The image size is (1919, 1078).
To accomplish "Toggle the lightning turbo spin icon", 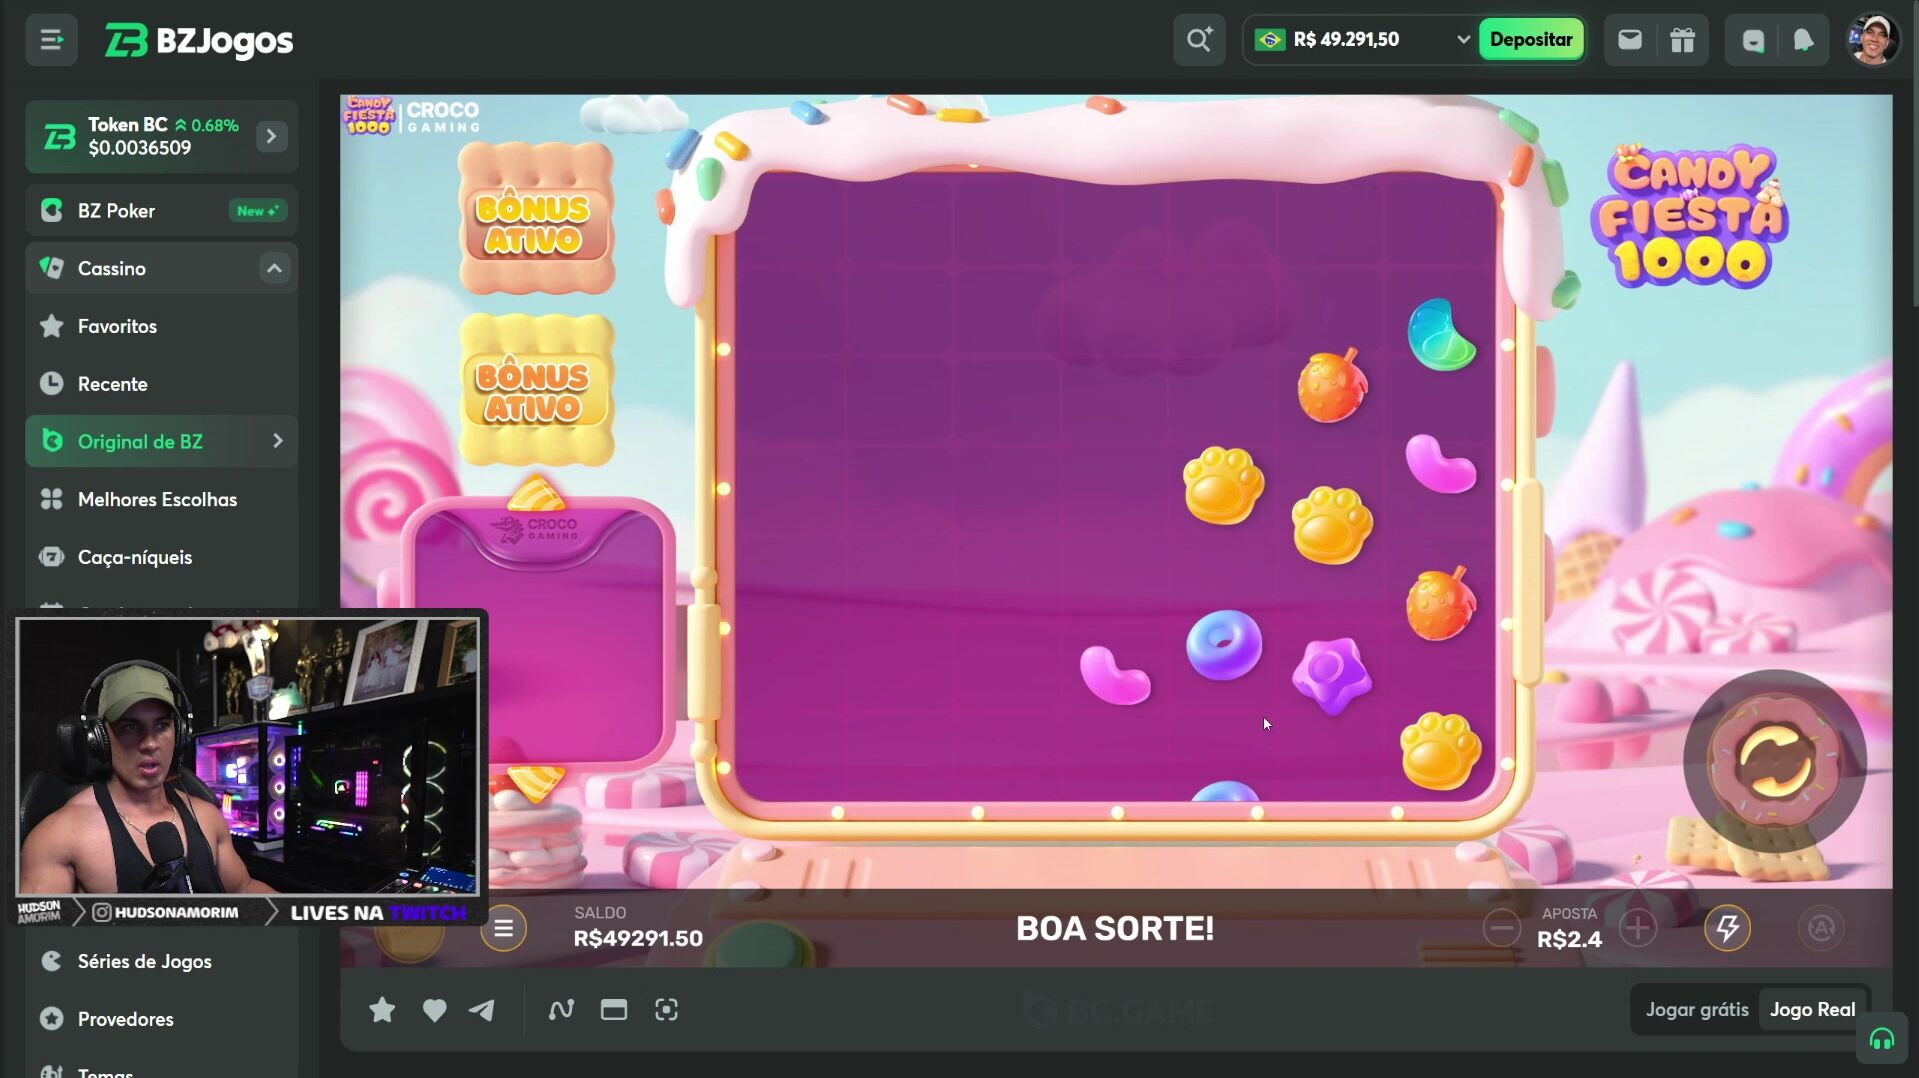I will click(x=1727, y=929).
